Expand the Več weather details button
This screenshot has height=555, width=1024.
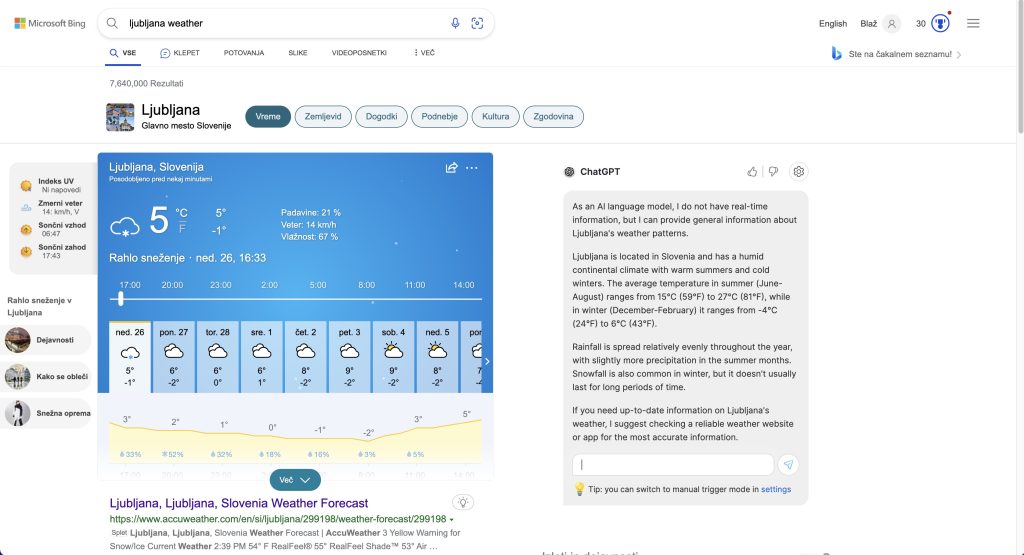295,480
